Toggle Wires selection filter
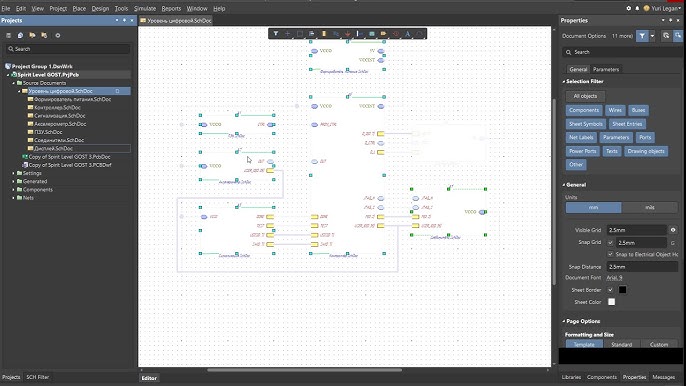This screenshot has height=386, width=686. [x=615, y=110]
